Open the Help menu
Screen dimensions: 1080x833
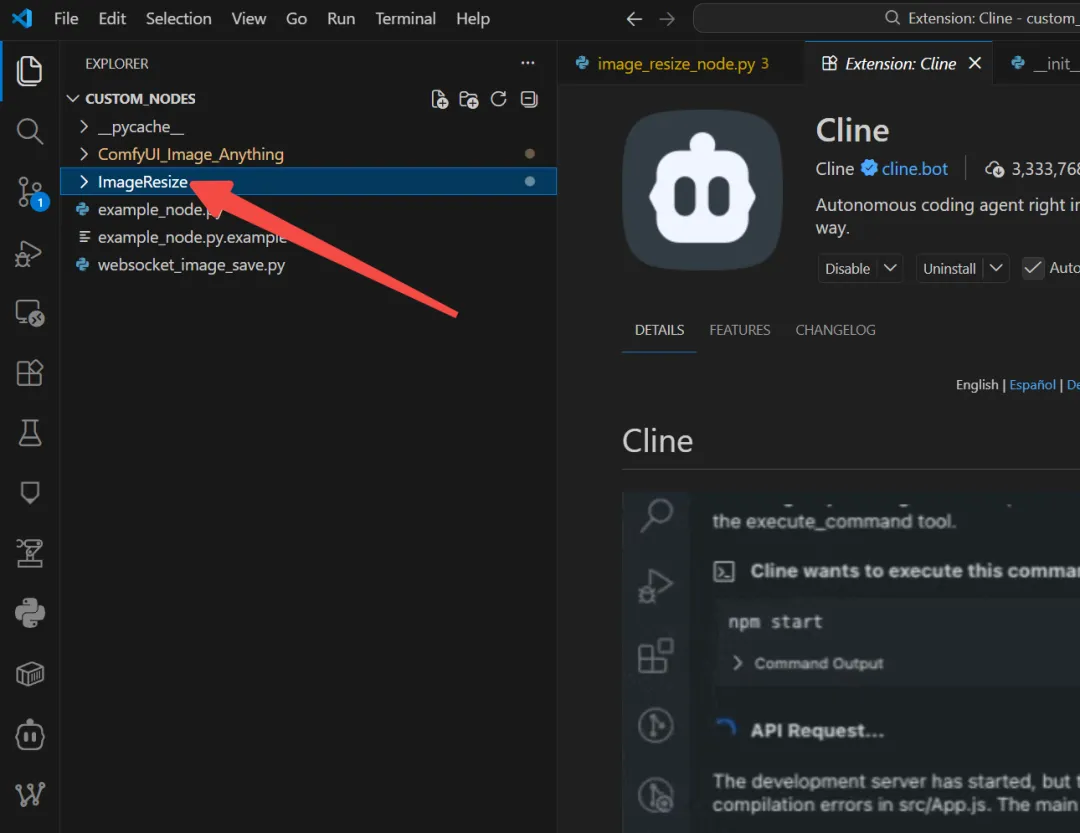(x=472, y=19)
